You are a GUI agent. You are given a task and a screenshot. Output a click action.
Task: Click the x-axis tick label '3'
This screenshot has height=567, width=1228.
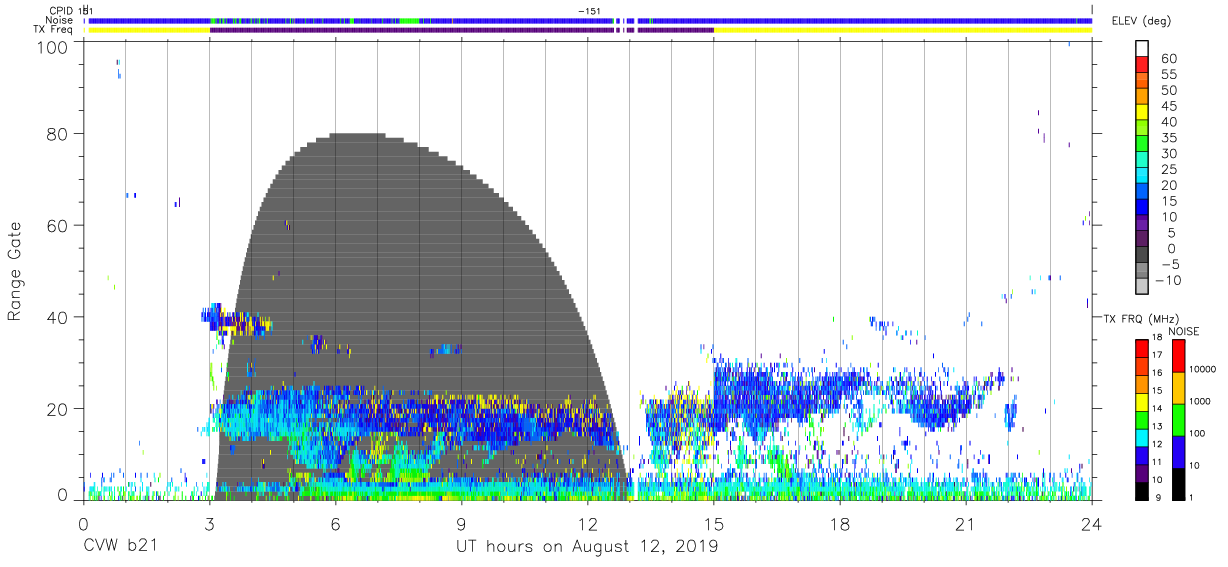(x=209, y=524)
